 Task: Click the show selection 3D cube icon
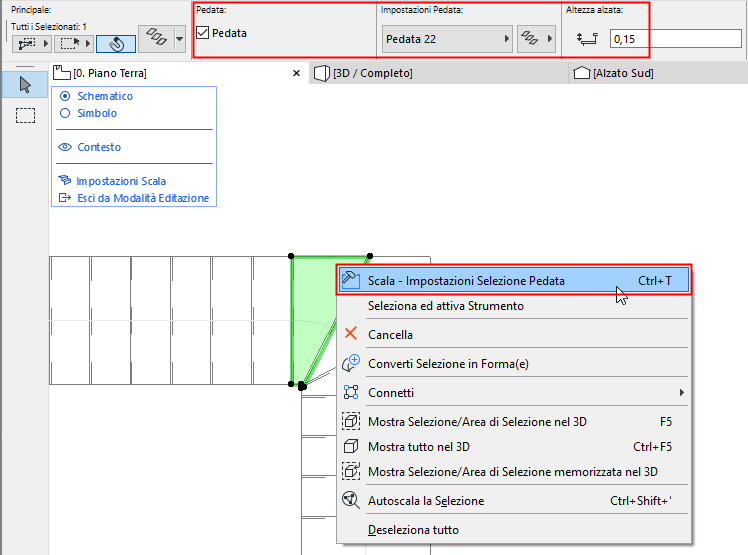pyautogui.click(x=351, y=421)
